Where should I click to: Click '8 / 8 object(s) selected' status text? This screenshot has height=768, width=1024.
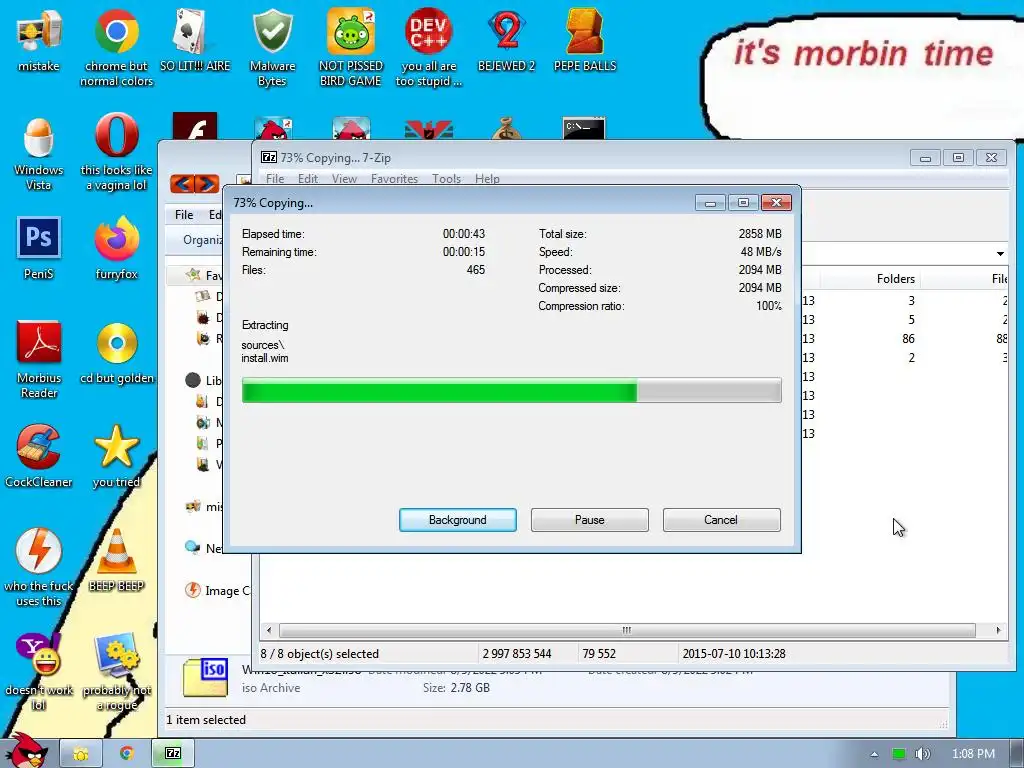point(319,654)
